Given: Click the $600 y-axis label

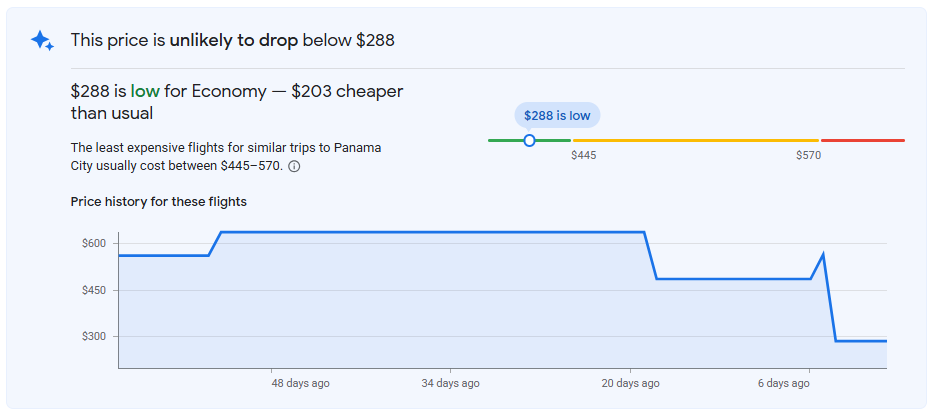Looking at the screenshot, I should click(95, 244).
